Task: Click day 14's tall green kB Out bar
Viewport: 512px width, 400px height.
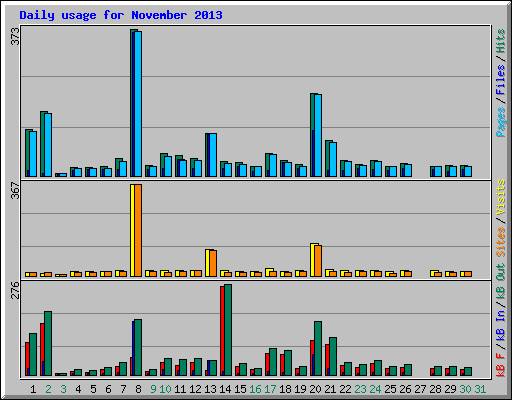Action: pos(228,330)
